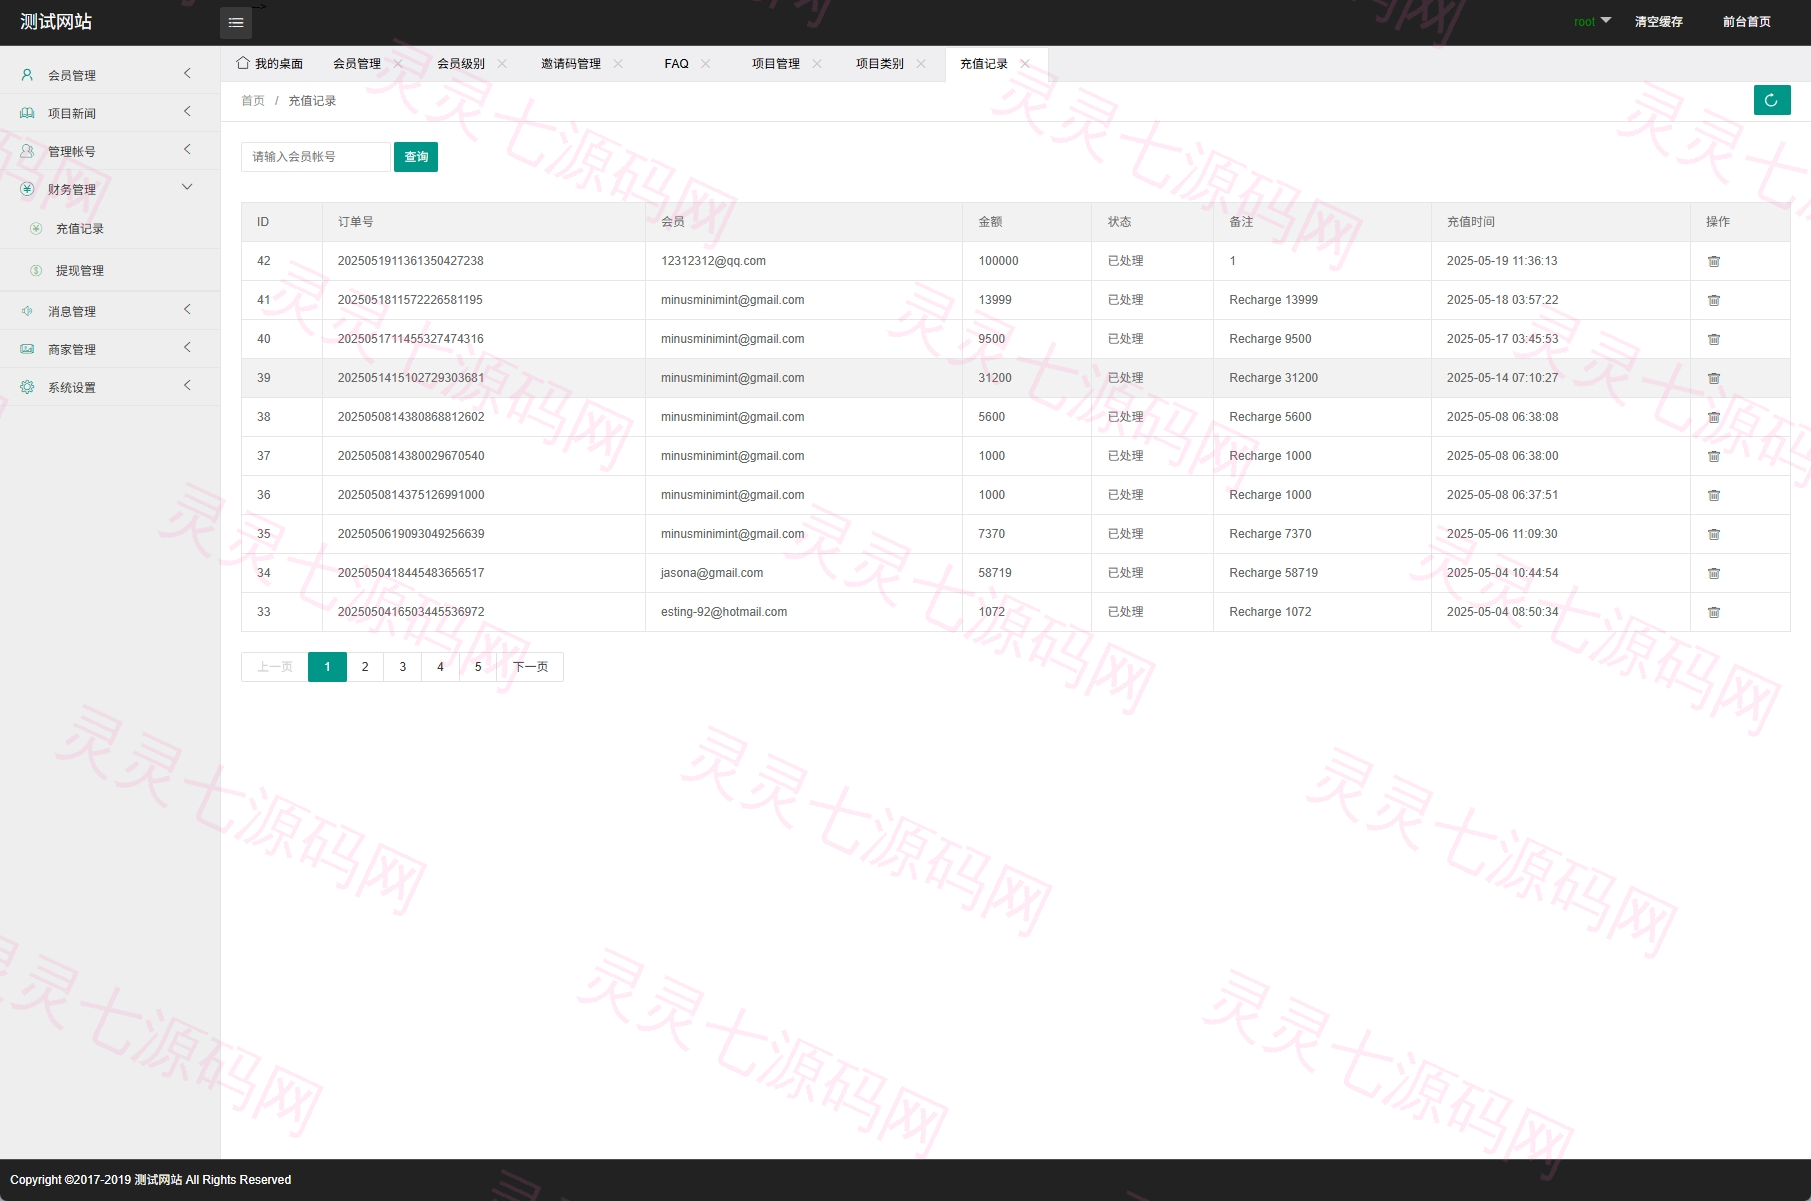Click 清空缓存 in top bar
Image resolution: width=1811 pixels, height=1201 pixels.
point(1658,21)
